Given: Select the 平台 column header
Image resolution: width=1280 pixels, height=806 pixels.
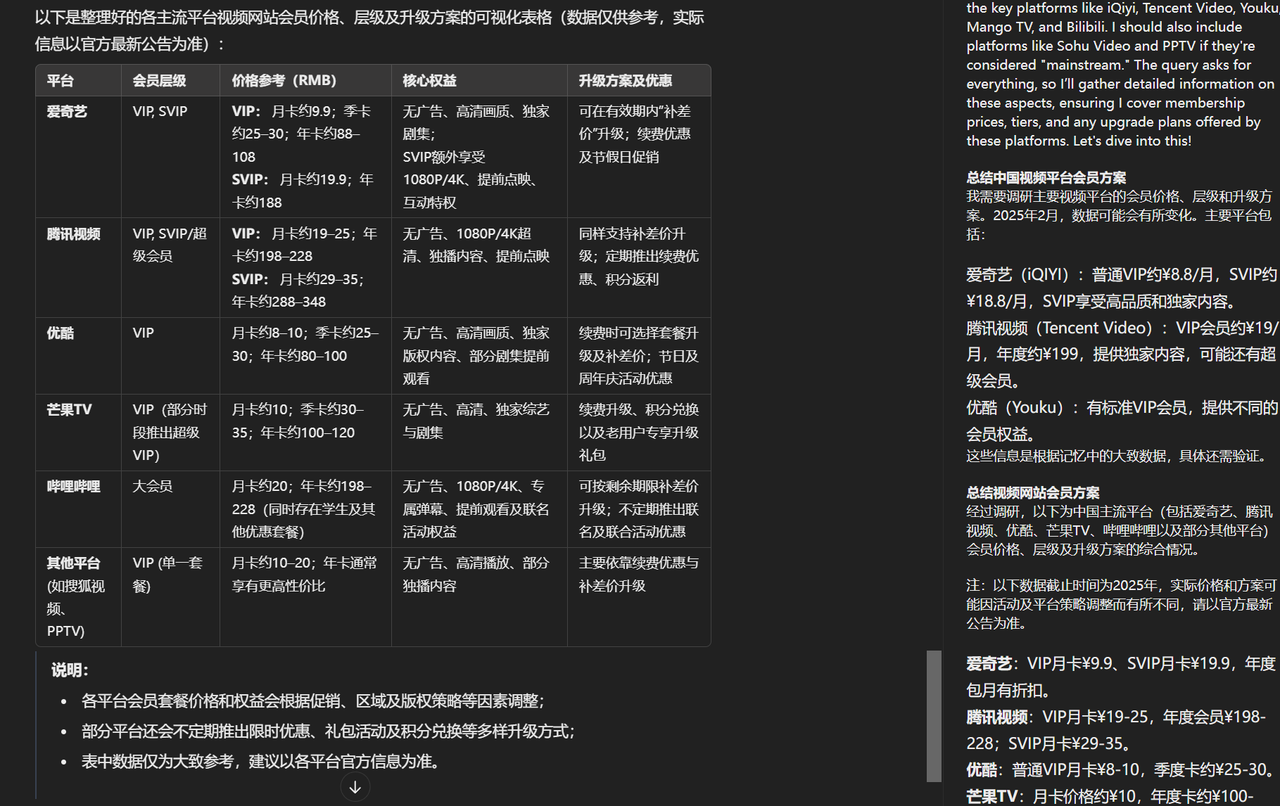Looking at the screenshot, I should [78, 80].
